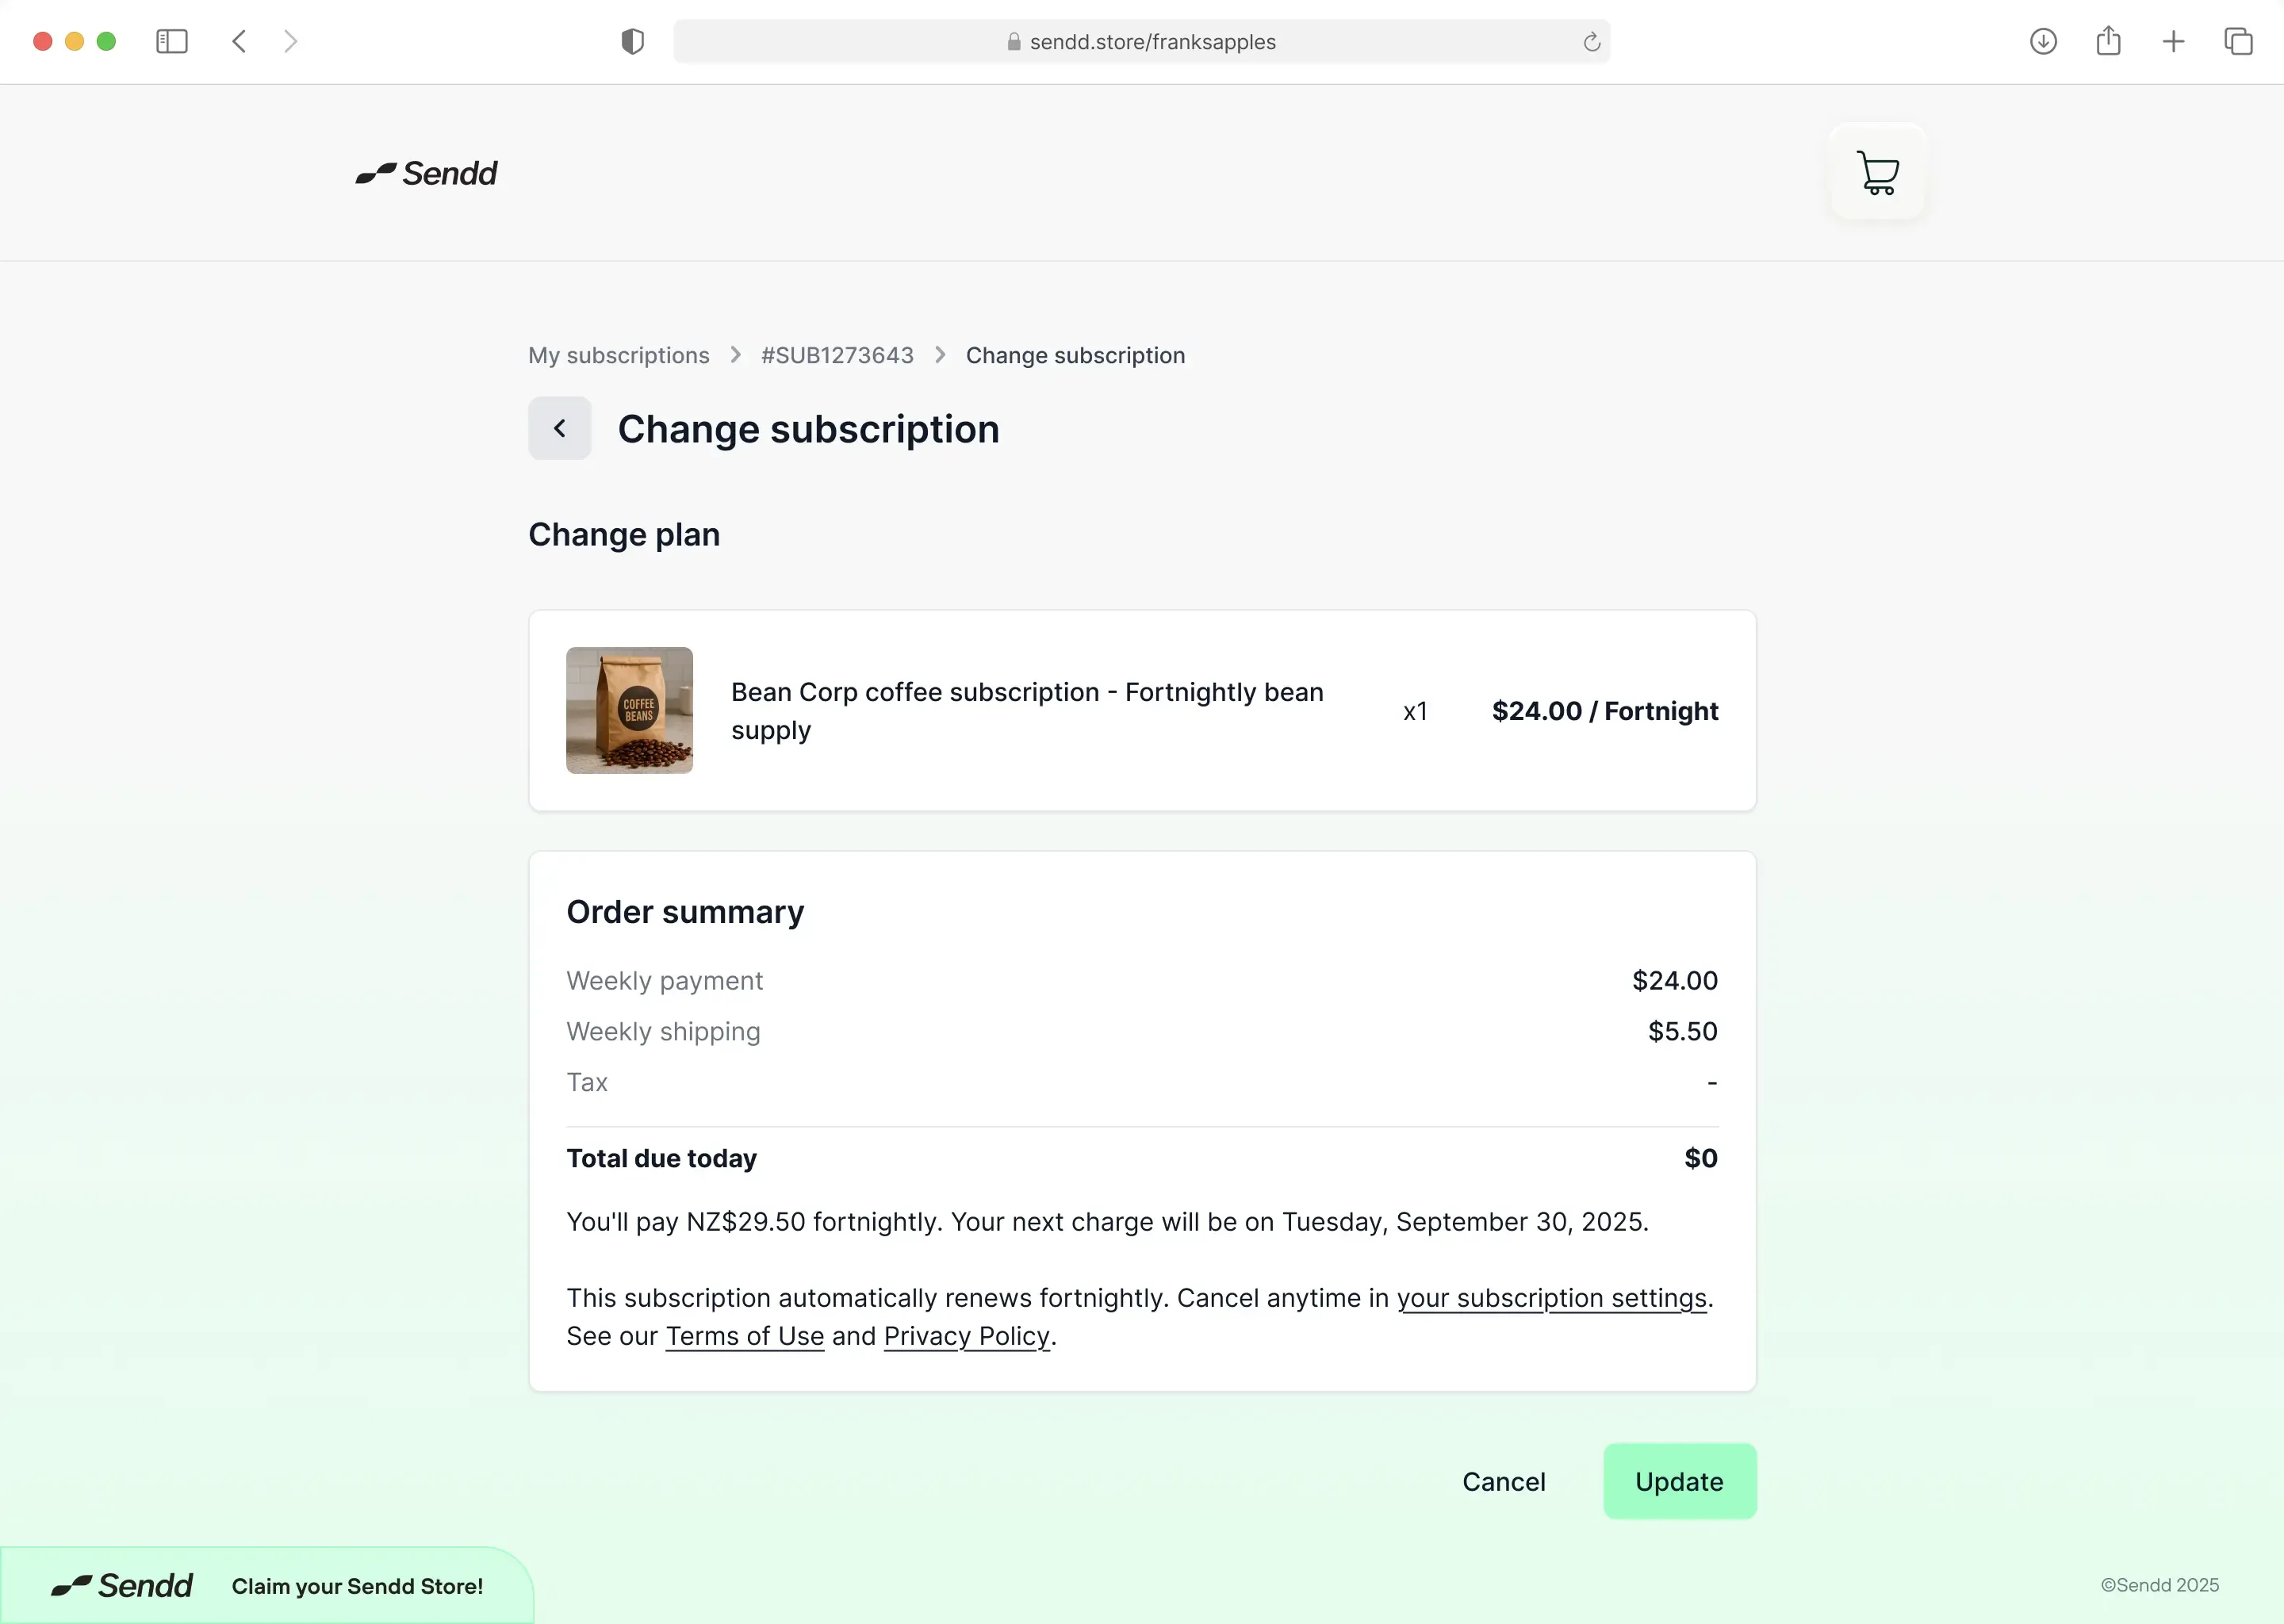Open a new tab
Screen dimensions: 2284x1624
pyautogui.click(x=2173, y=41)
